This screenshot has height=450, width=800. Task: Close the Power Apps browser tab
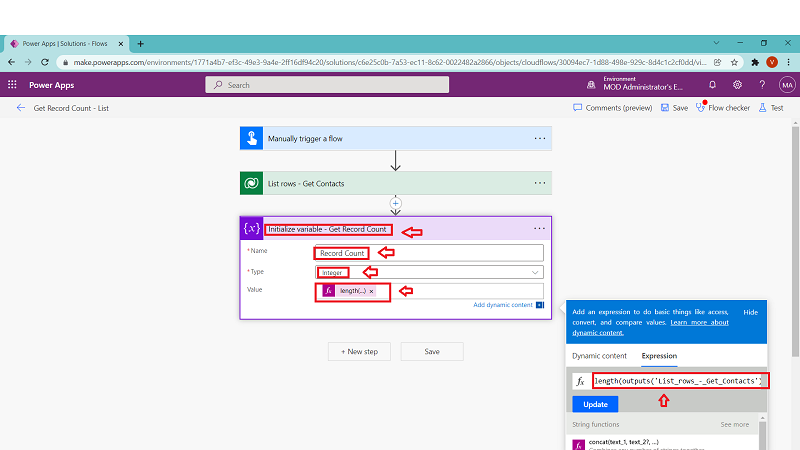(121, 44)
